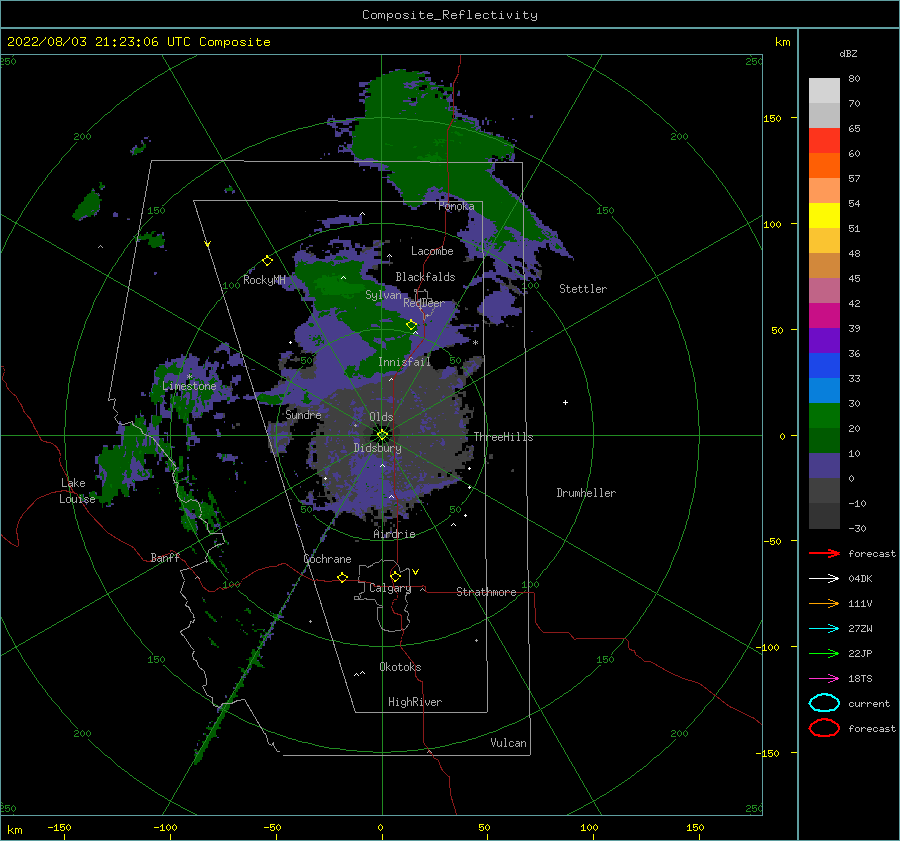This screenshot has width=900, height=841.
Task: Select the light gray 80–70 dBZ swatch
Action: coord(824,91)
